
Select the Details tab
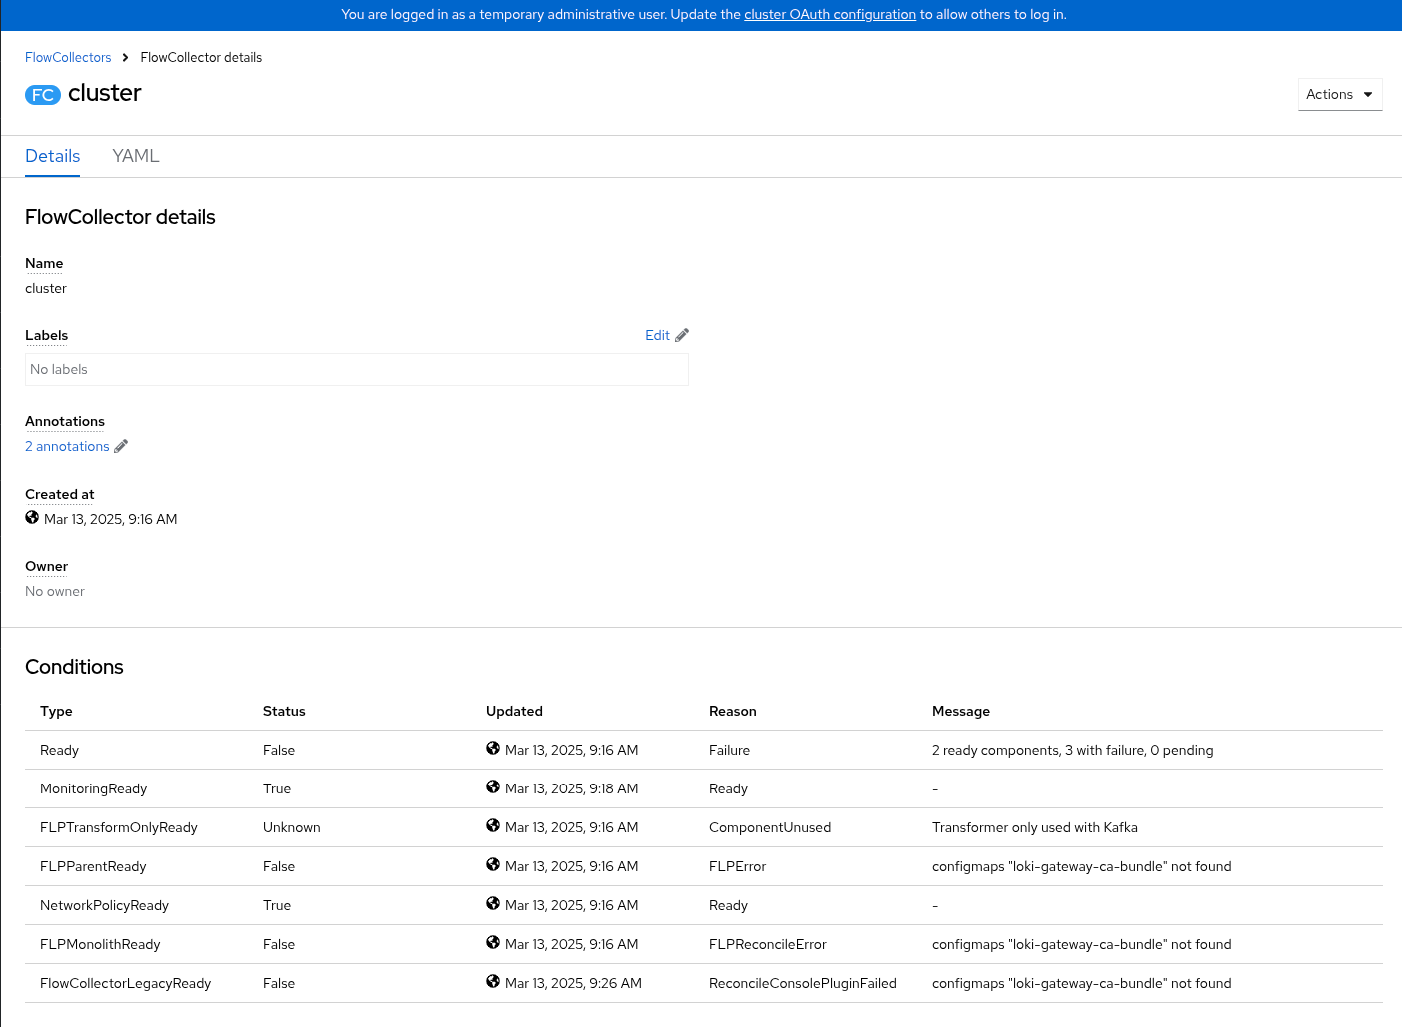point(52,156)
